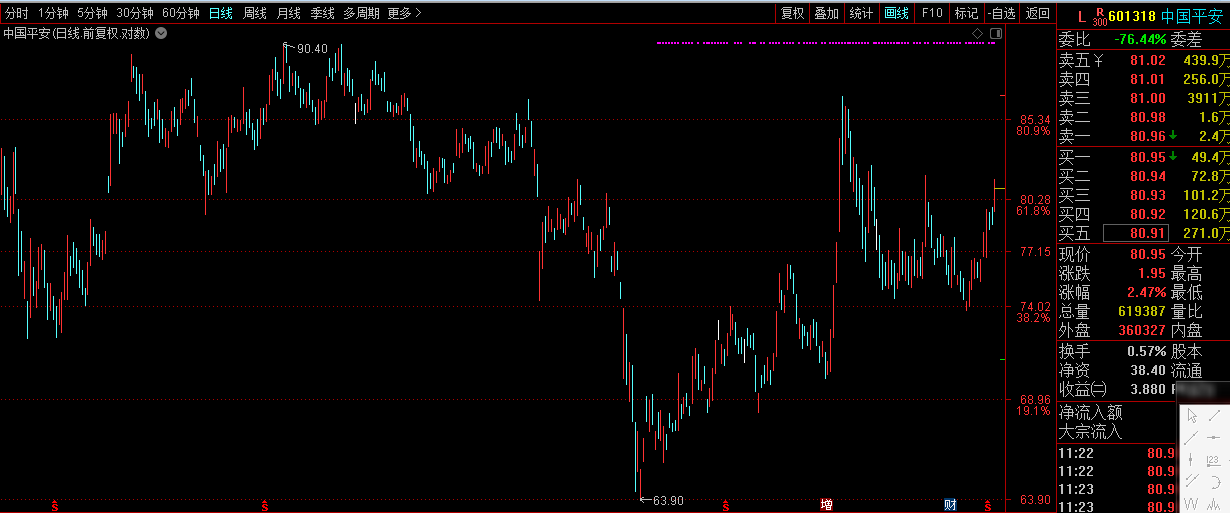
Task: Expand the 更多 periods list
Action: point(404,13)
